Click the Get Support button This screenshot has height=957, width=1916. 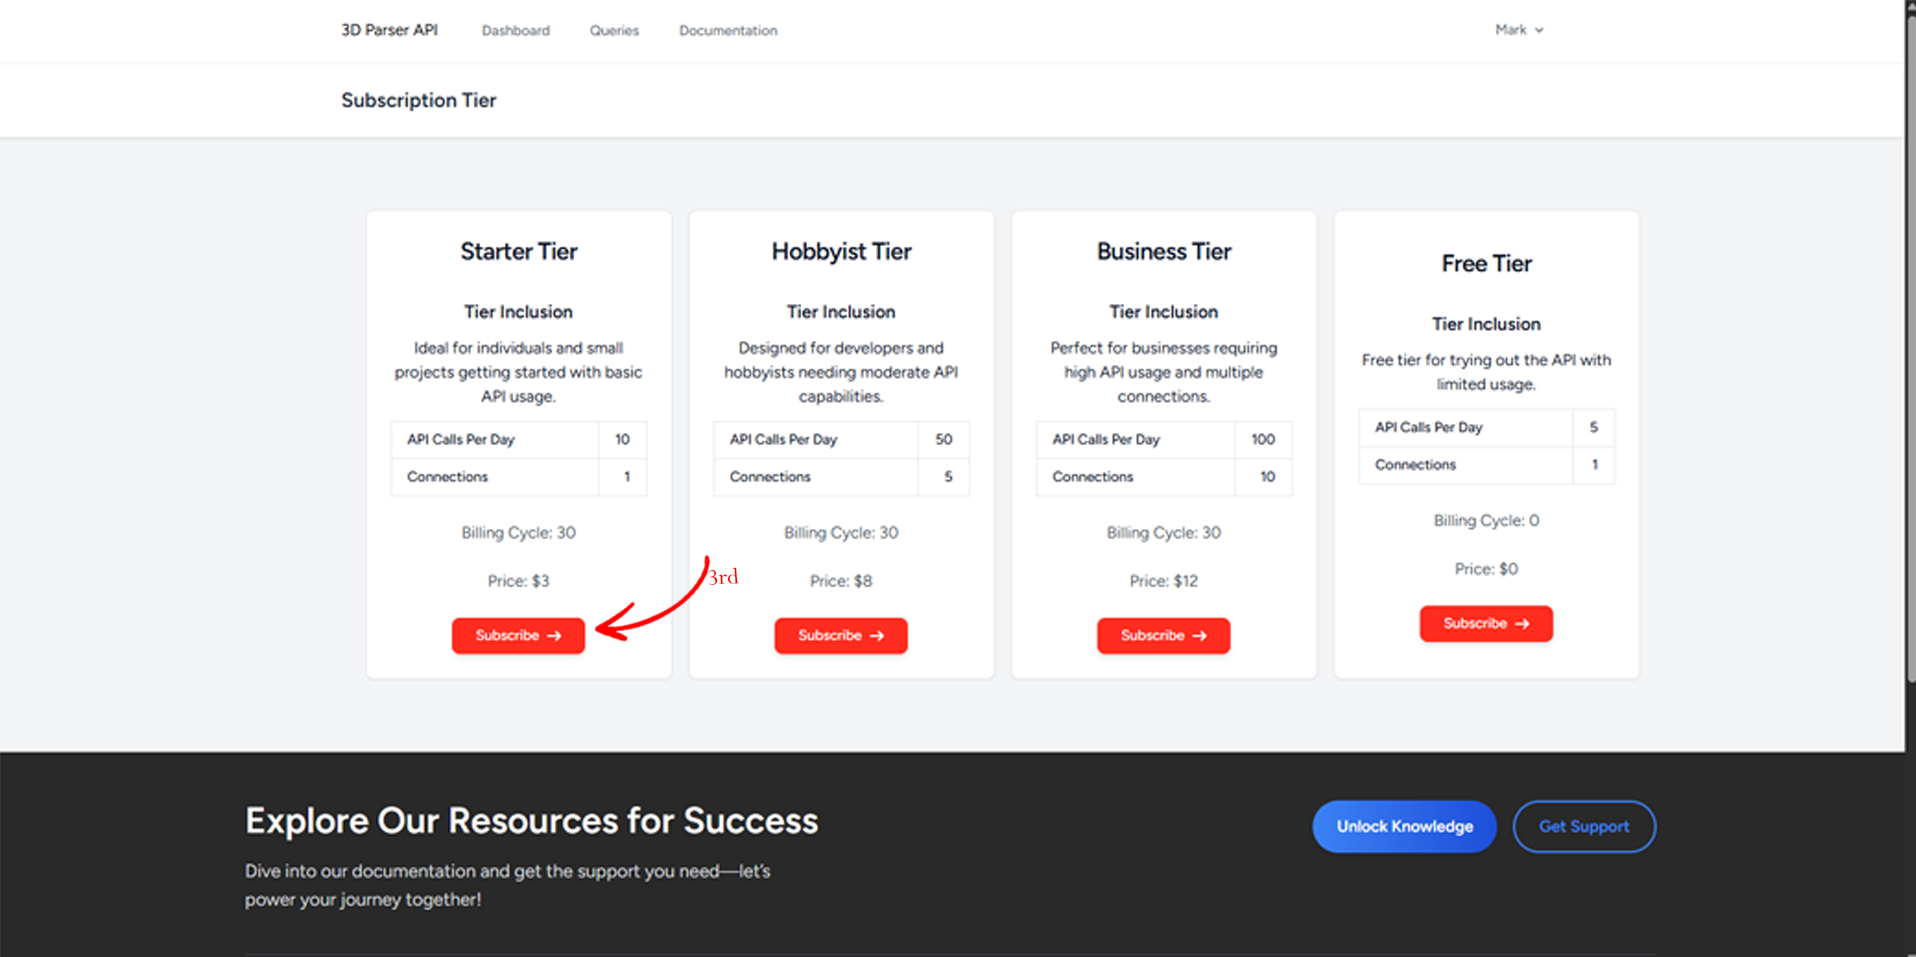click(x=1584, y=827)
